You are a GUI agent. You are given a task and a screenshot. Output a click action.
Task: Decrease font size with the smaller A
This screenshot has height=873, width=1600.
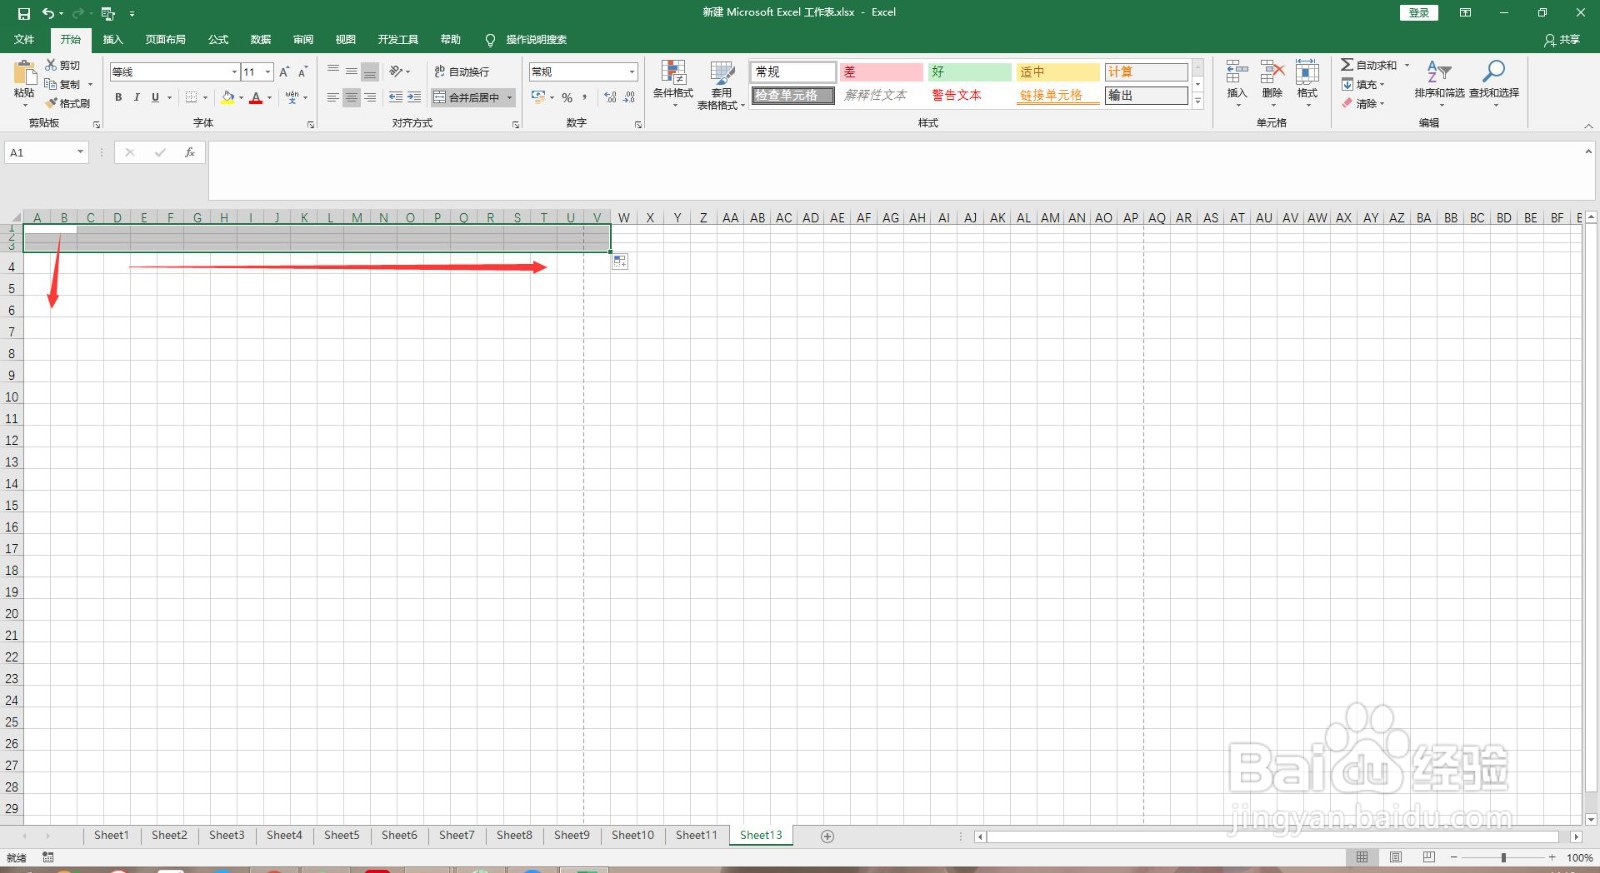pos(302,72)
